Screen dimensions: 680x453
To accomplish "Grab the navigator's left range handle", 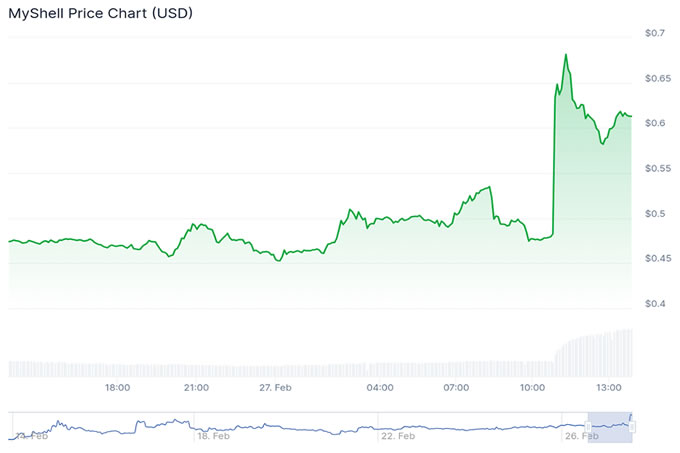I will pyautogui.click(x=588, y=425).
